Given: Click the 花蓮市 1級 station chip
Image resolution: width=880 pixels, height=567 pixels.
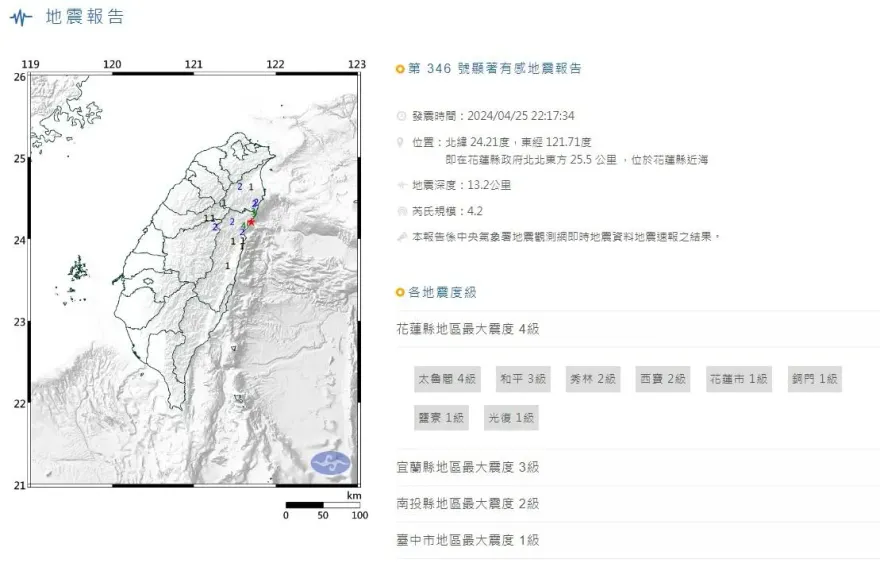Looking at the screenshot, I should (x=739, y=379).
